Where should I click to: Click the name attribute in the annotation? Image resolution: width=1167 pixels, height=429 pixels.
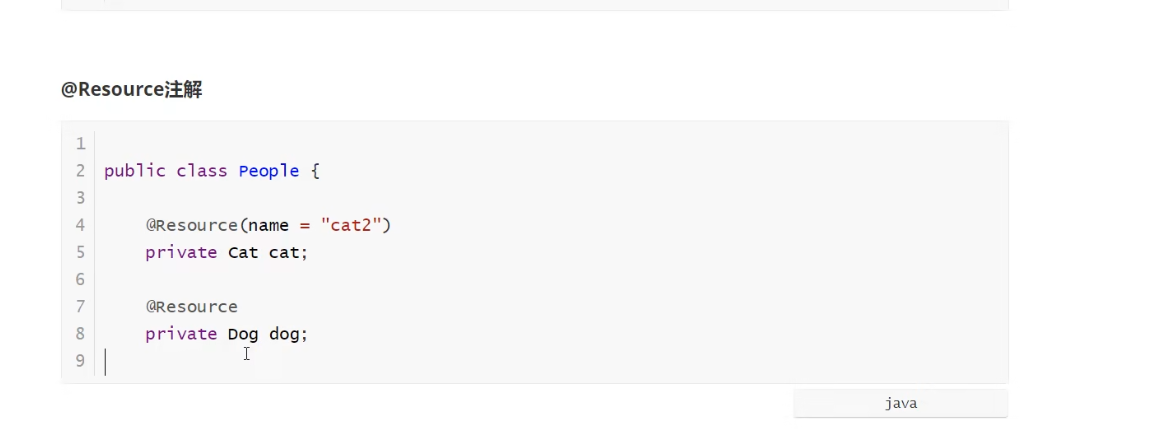click(268, 225)
